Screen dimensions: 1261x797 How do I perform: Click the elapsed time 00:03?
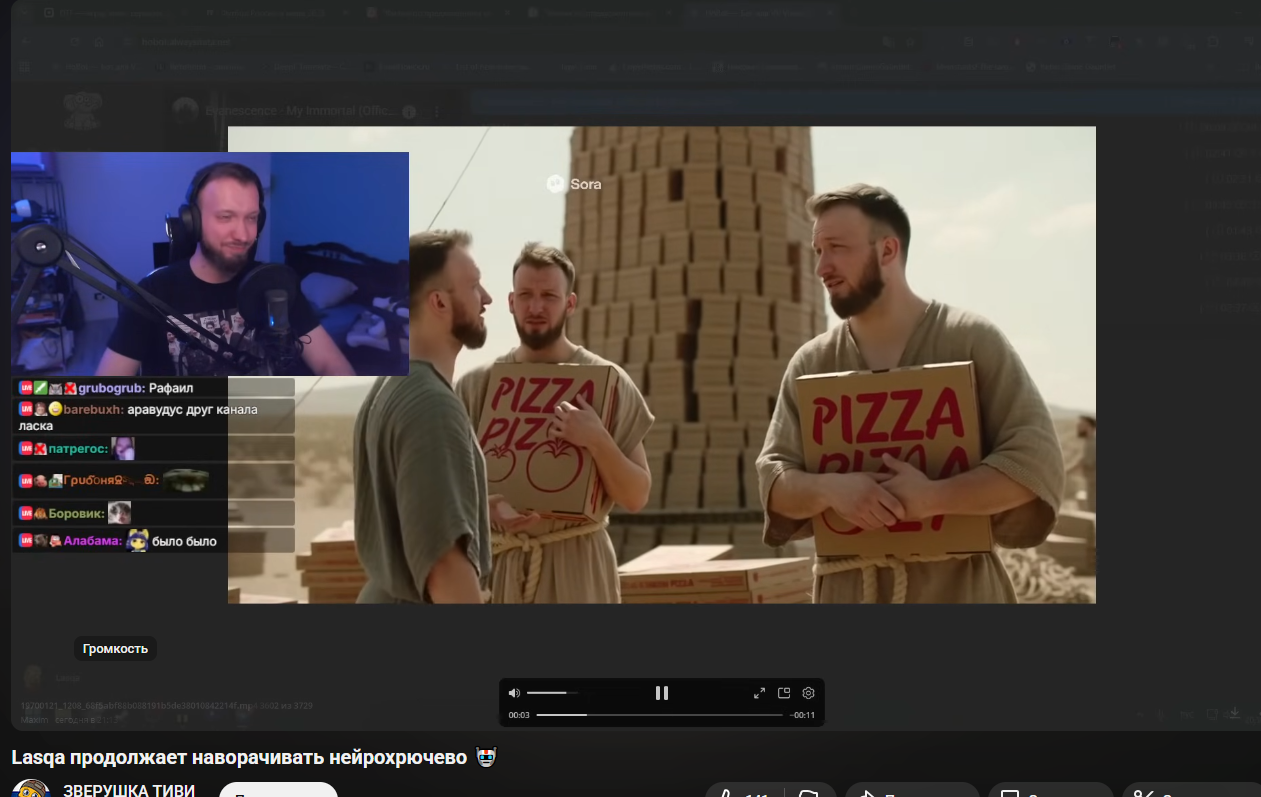coord(519,715)
